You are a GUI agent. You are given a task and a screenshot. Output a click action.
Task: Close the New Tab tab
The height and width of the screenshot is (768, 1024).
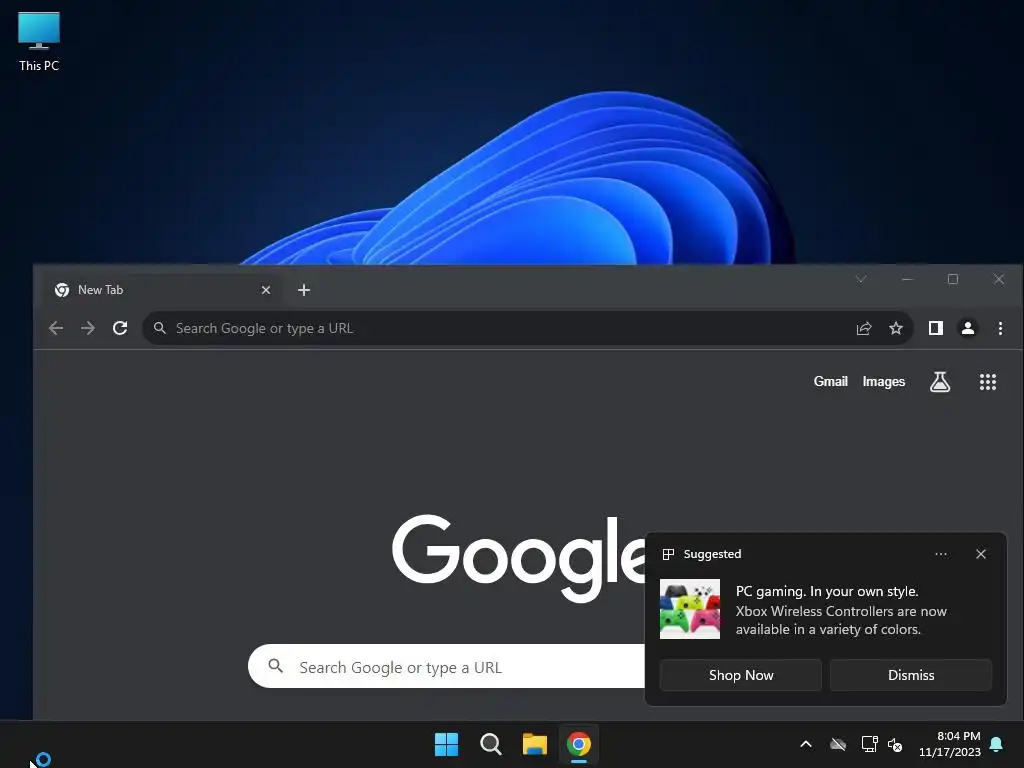(x=266, y=290)
